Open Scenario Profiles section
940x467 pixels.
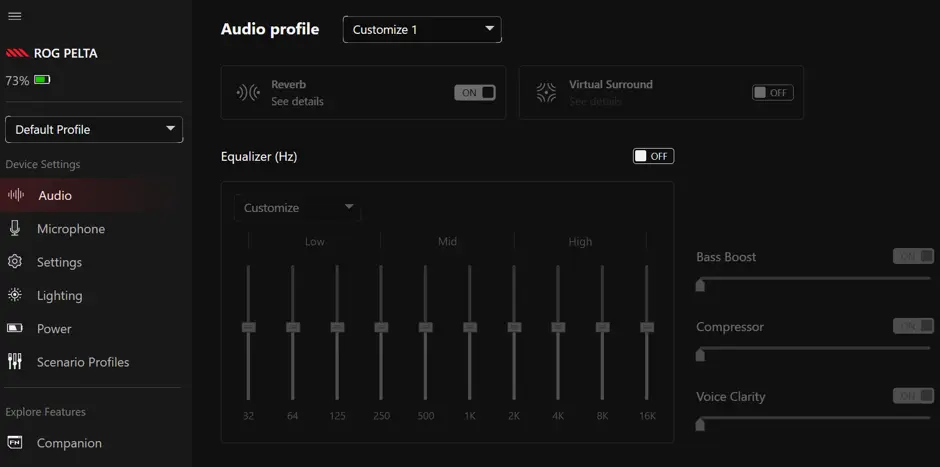coord(96,362)
